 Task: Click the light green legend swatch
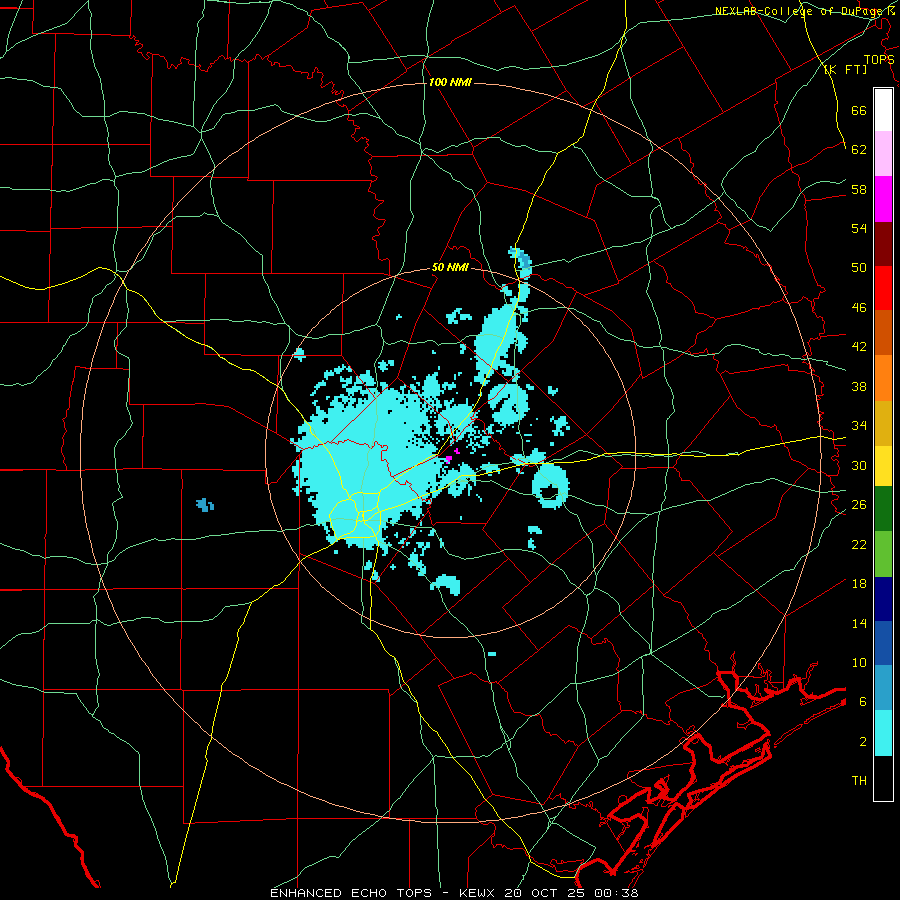[x=883, y=554]
